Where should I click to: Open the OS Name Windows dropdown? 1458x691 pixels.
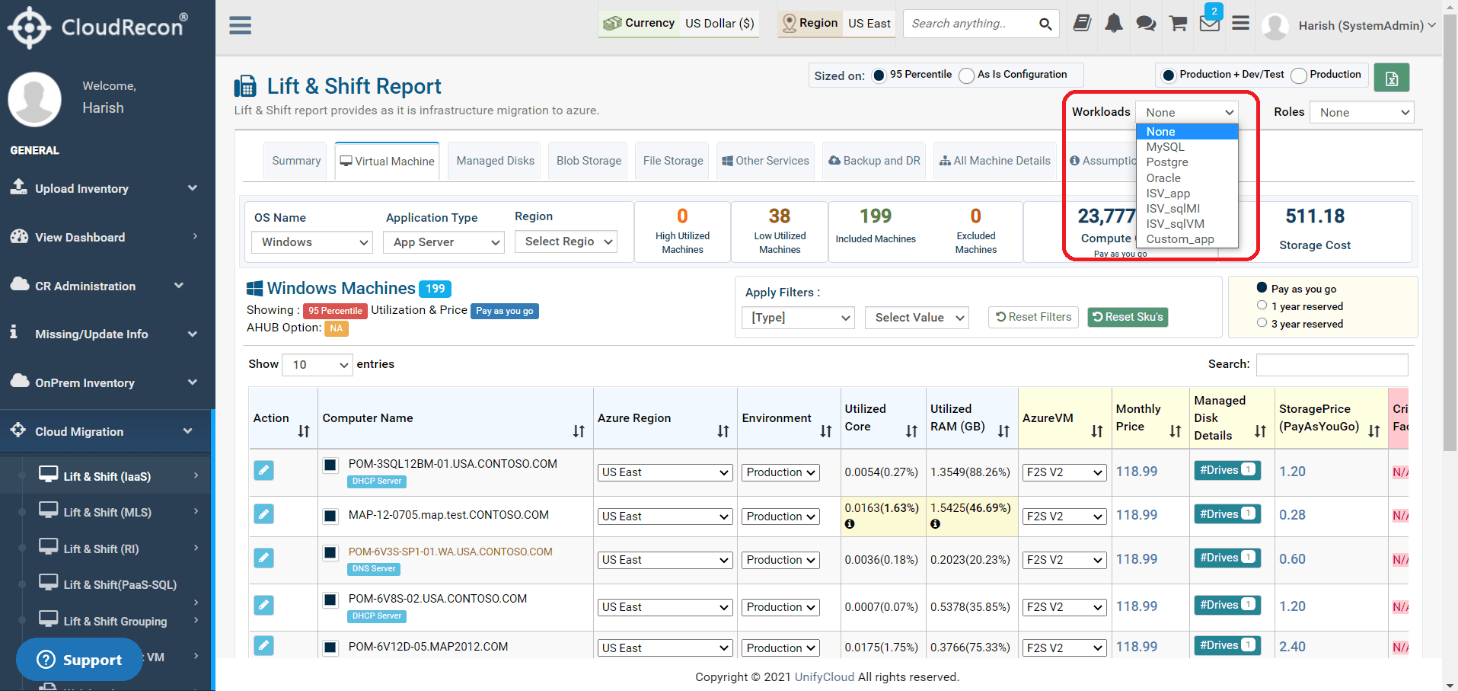pyautogui.click(x=313, y=242)
